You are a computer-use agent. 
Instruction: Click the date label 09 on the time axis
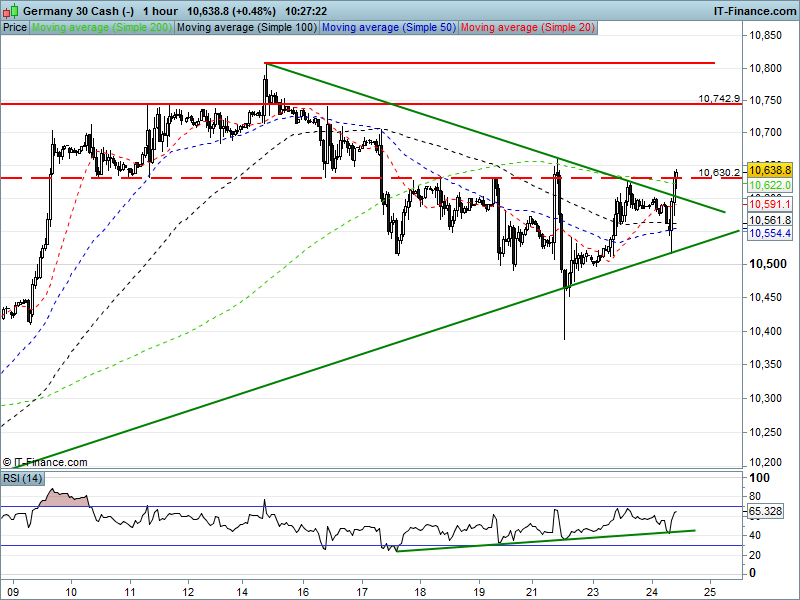coord(12,592)
